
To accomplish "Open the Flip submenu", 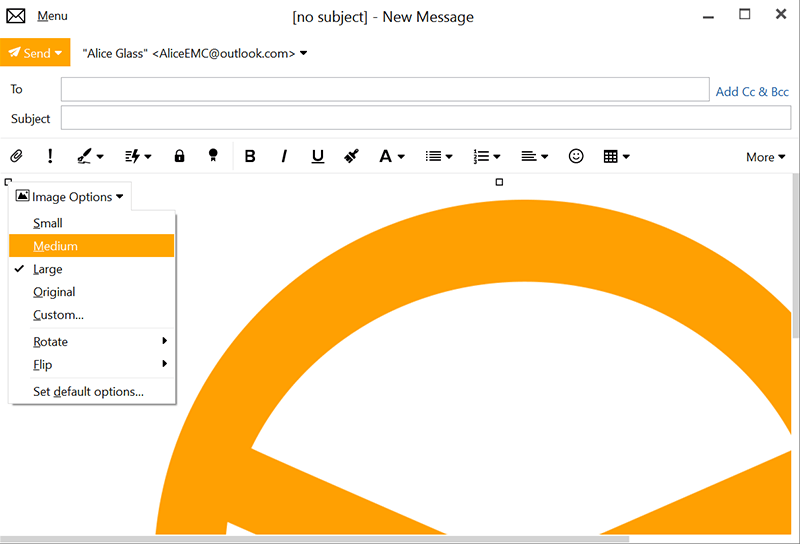I will click(92, 364).
